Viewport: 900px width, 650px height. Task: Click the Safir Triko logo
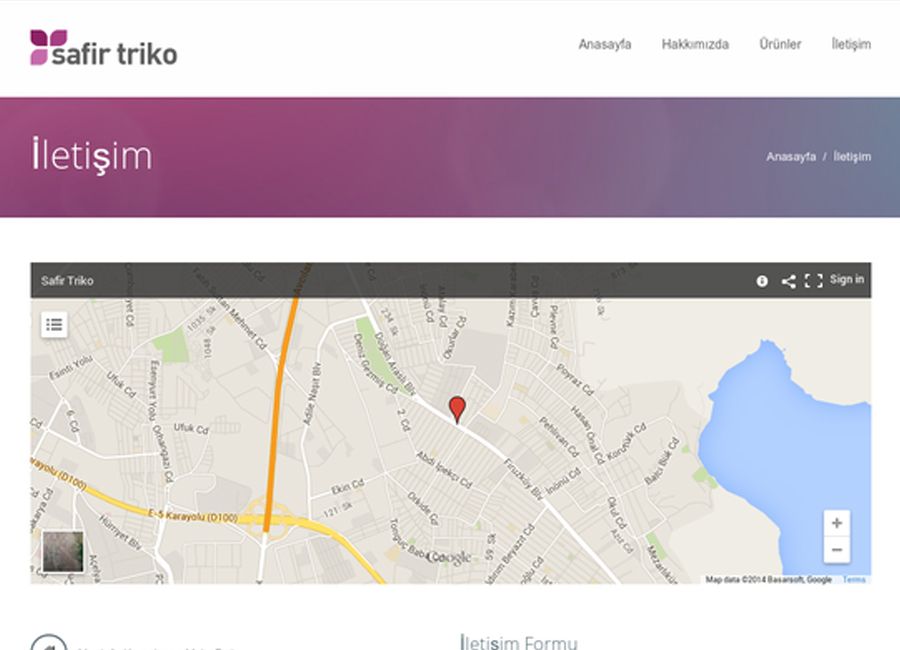(103, 48)
